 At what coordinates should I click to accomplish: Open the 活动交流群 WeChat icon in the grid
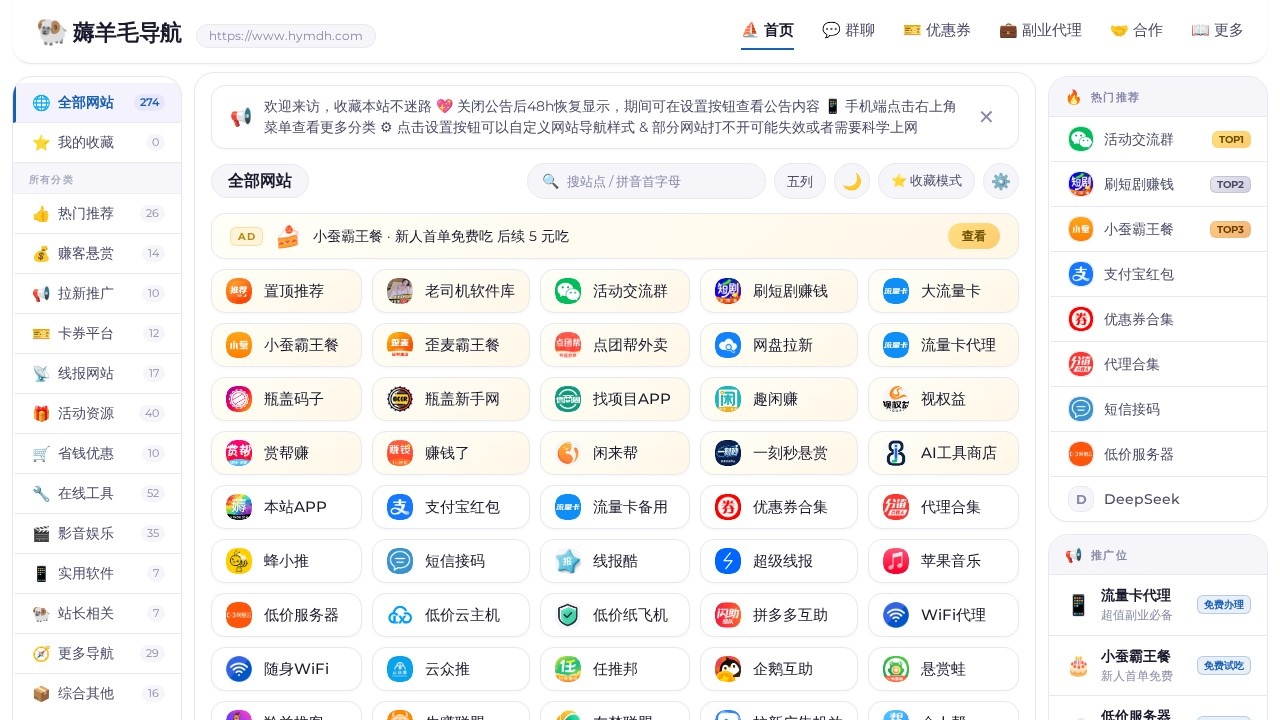(x=568, y=291)
